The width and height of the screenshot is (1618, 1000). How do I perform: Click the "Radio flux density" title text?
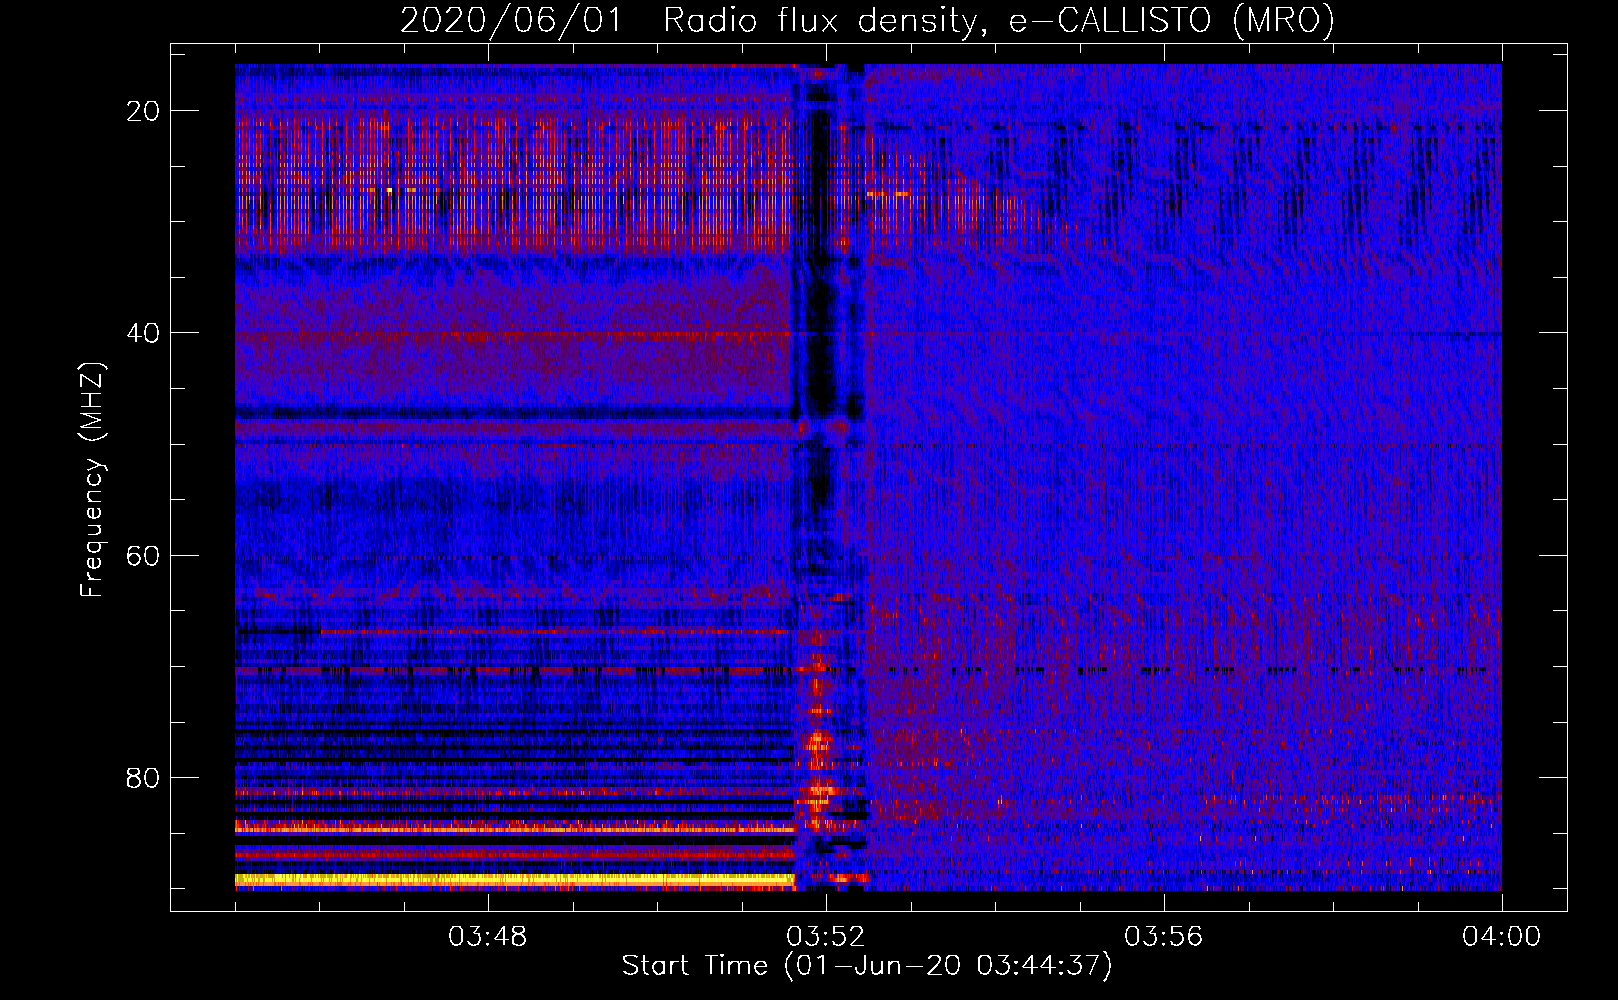[819, 21]
